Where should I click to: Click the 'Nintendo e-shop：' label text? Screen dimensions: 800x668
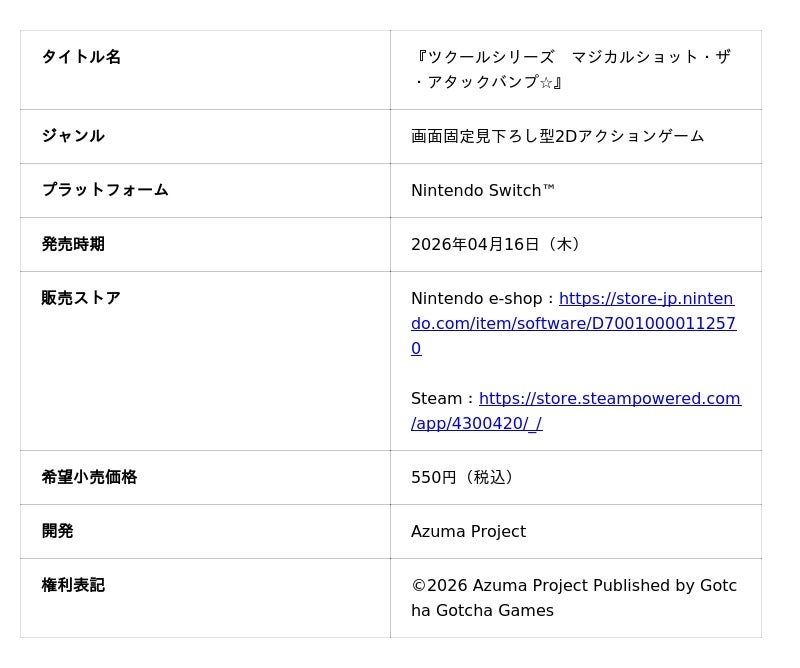484,298
